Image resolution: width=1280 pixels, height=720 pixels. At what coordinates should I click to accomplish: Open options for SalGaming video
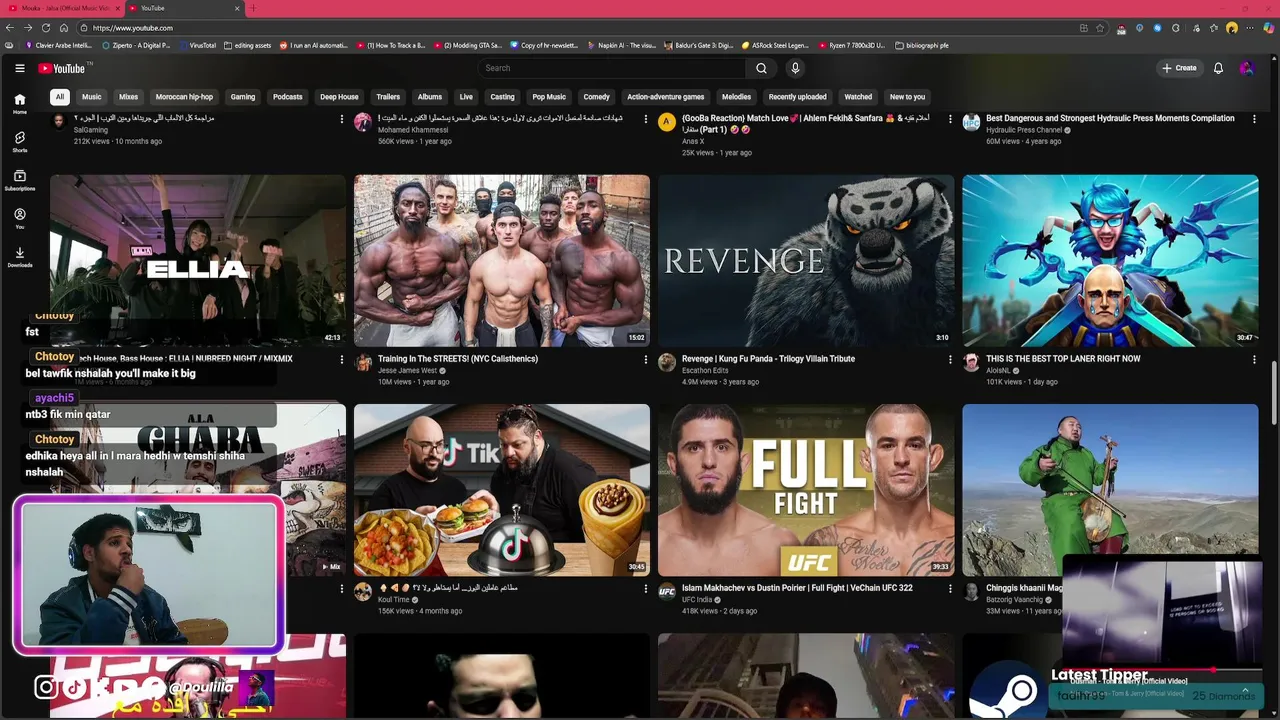click(x=342, y=119)
